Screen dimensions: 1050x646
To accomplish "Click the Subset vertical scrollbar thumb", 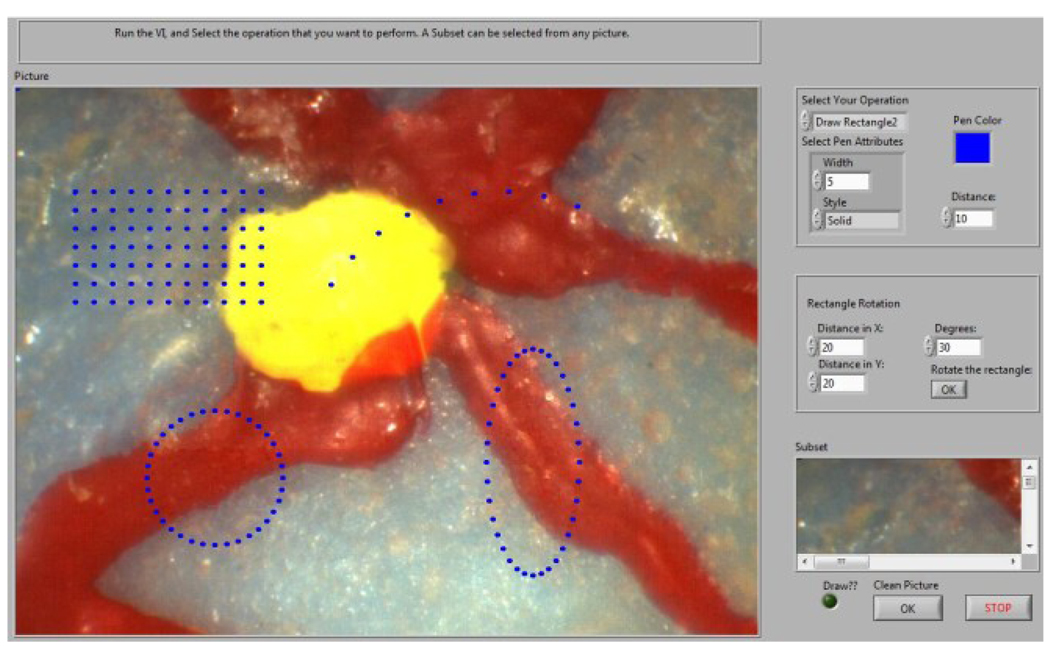I will tap(1029, 482).
